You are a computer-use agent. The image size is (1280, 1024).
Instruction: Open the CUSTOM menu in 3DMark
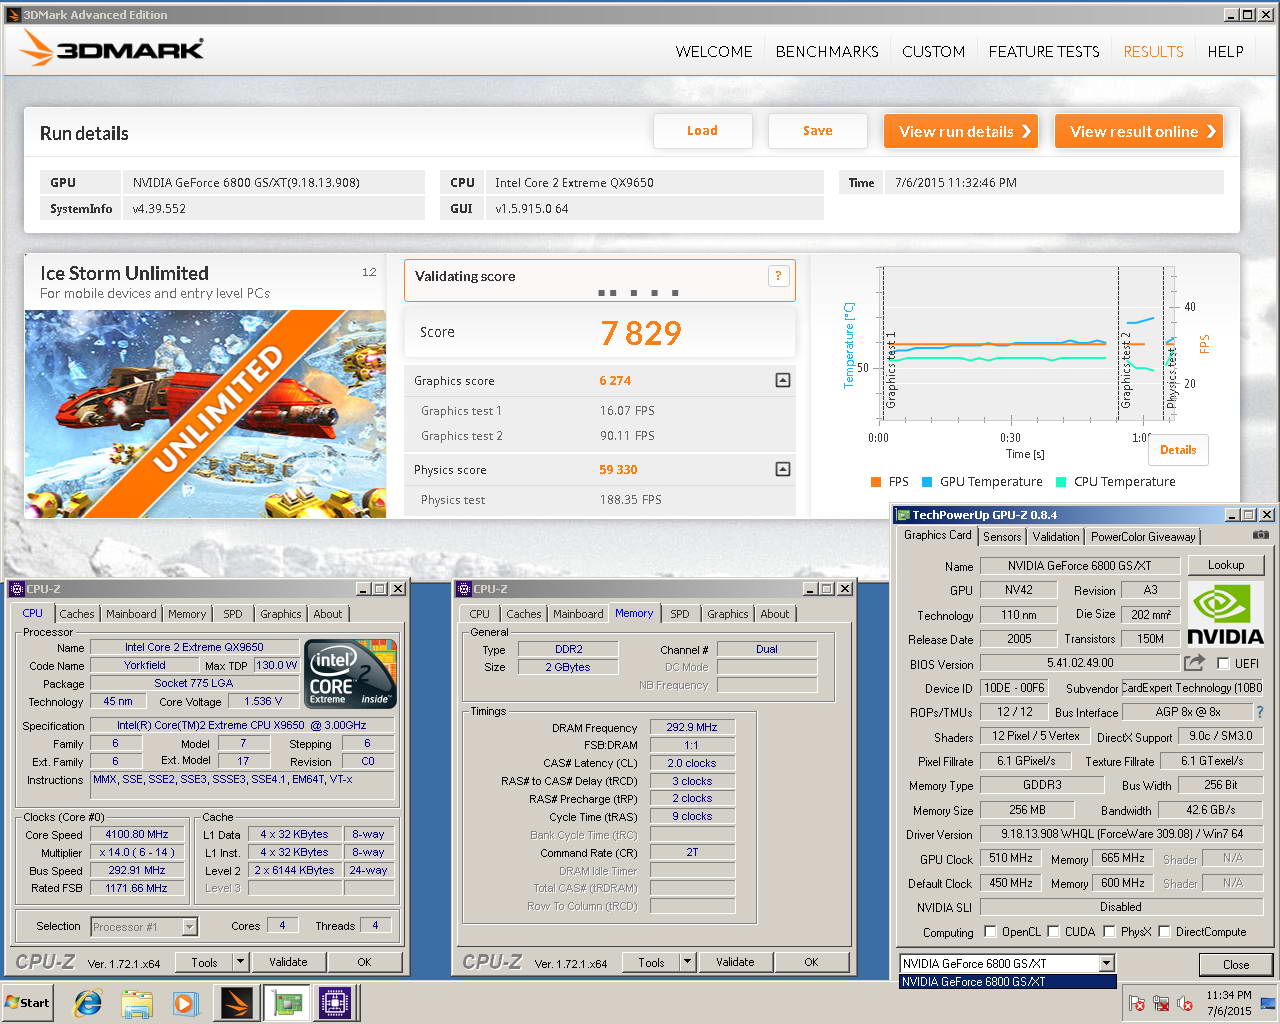(933, 51)
